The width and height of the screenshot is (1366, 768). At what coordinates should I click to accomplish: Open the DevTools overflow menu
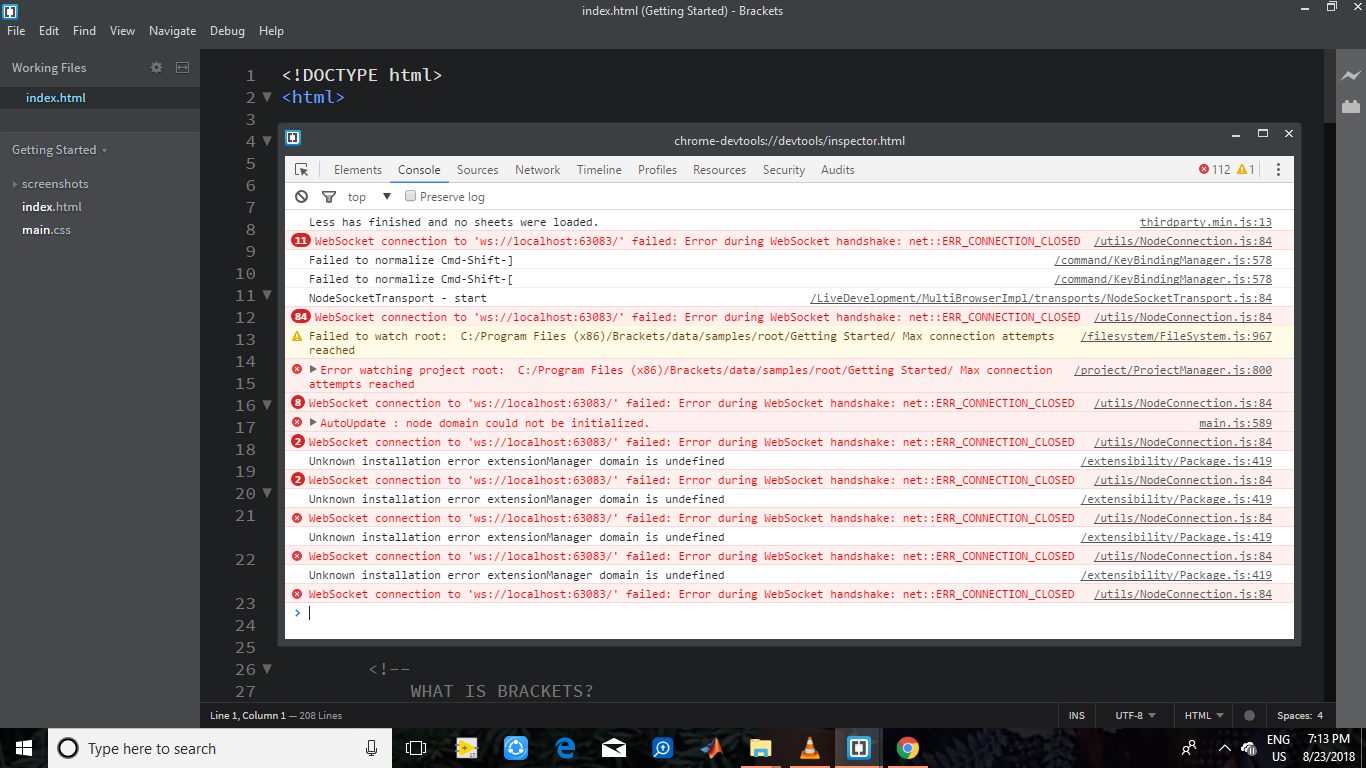1278,170
